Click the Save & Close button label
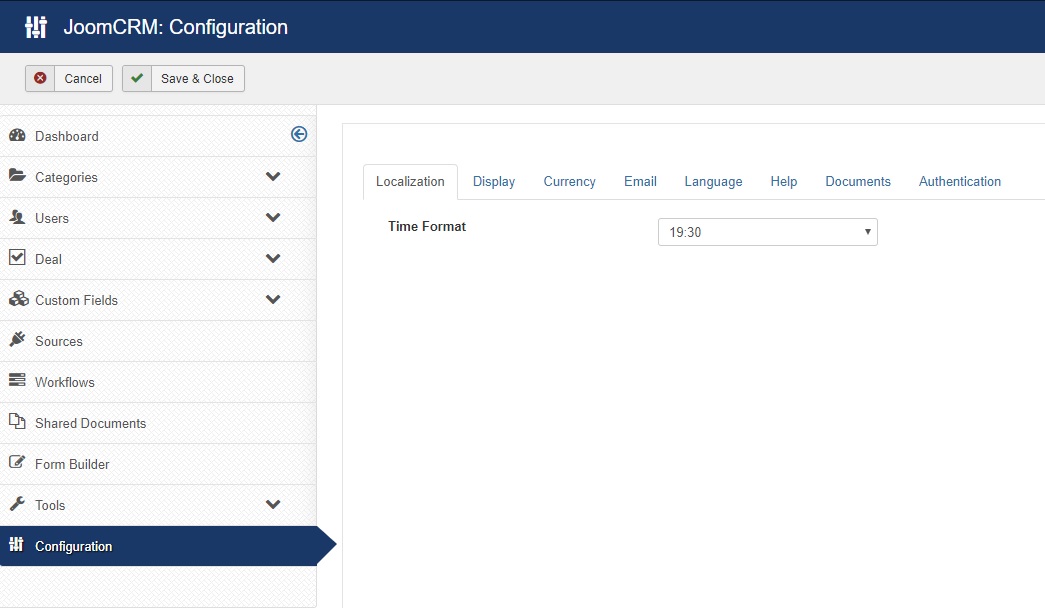The height and width of the screenshot is (608, 1045). click(197, 79)
